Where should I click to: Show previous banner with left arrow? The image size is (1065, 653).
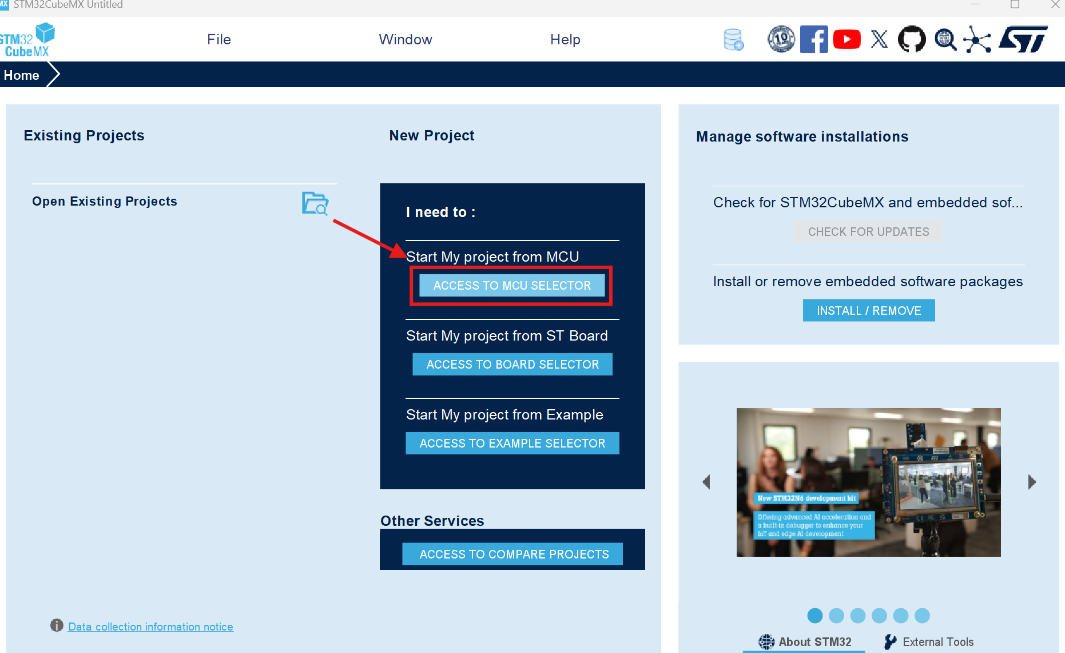coord(706,482)
